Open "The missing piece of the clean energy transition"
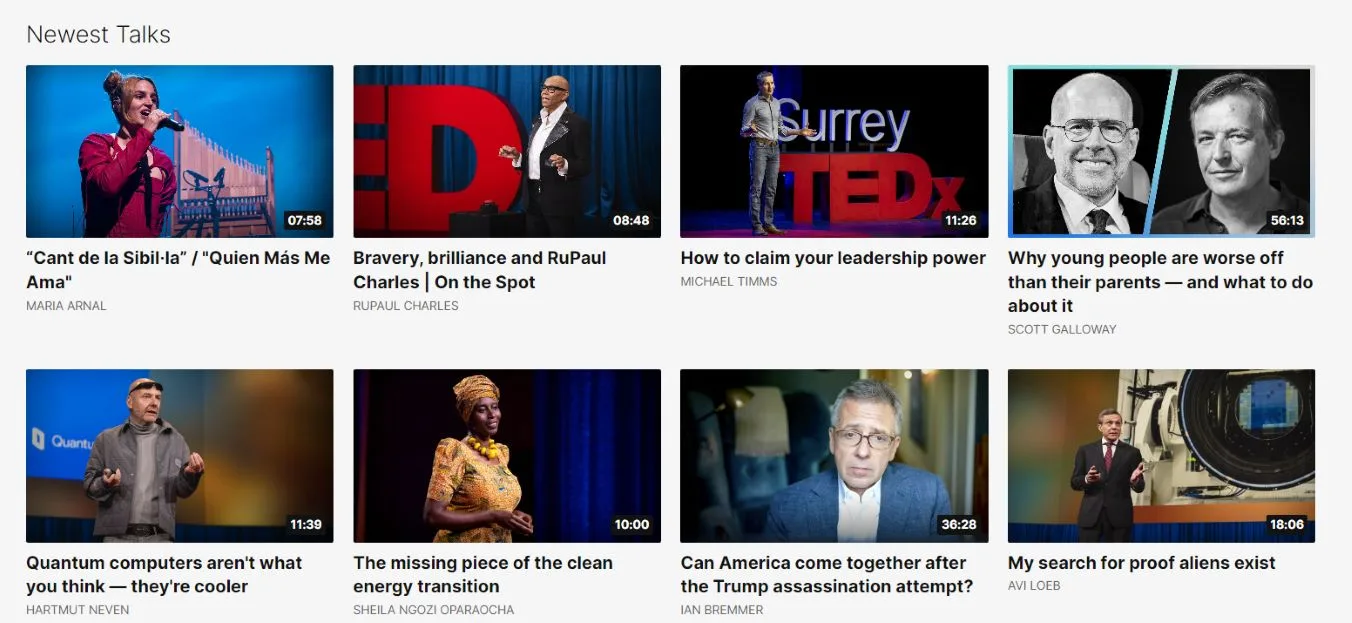 tap(483, 575)
